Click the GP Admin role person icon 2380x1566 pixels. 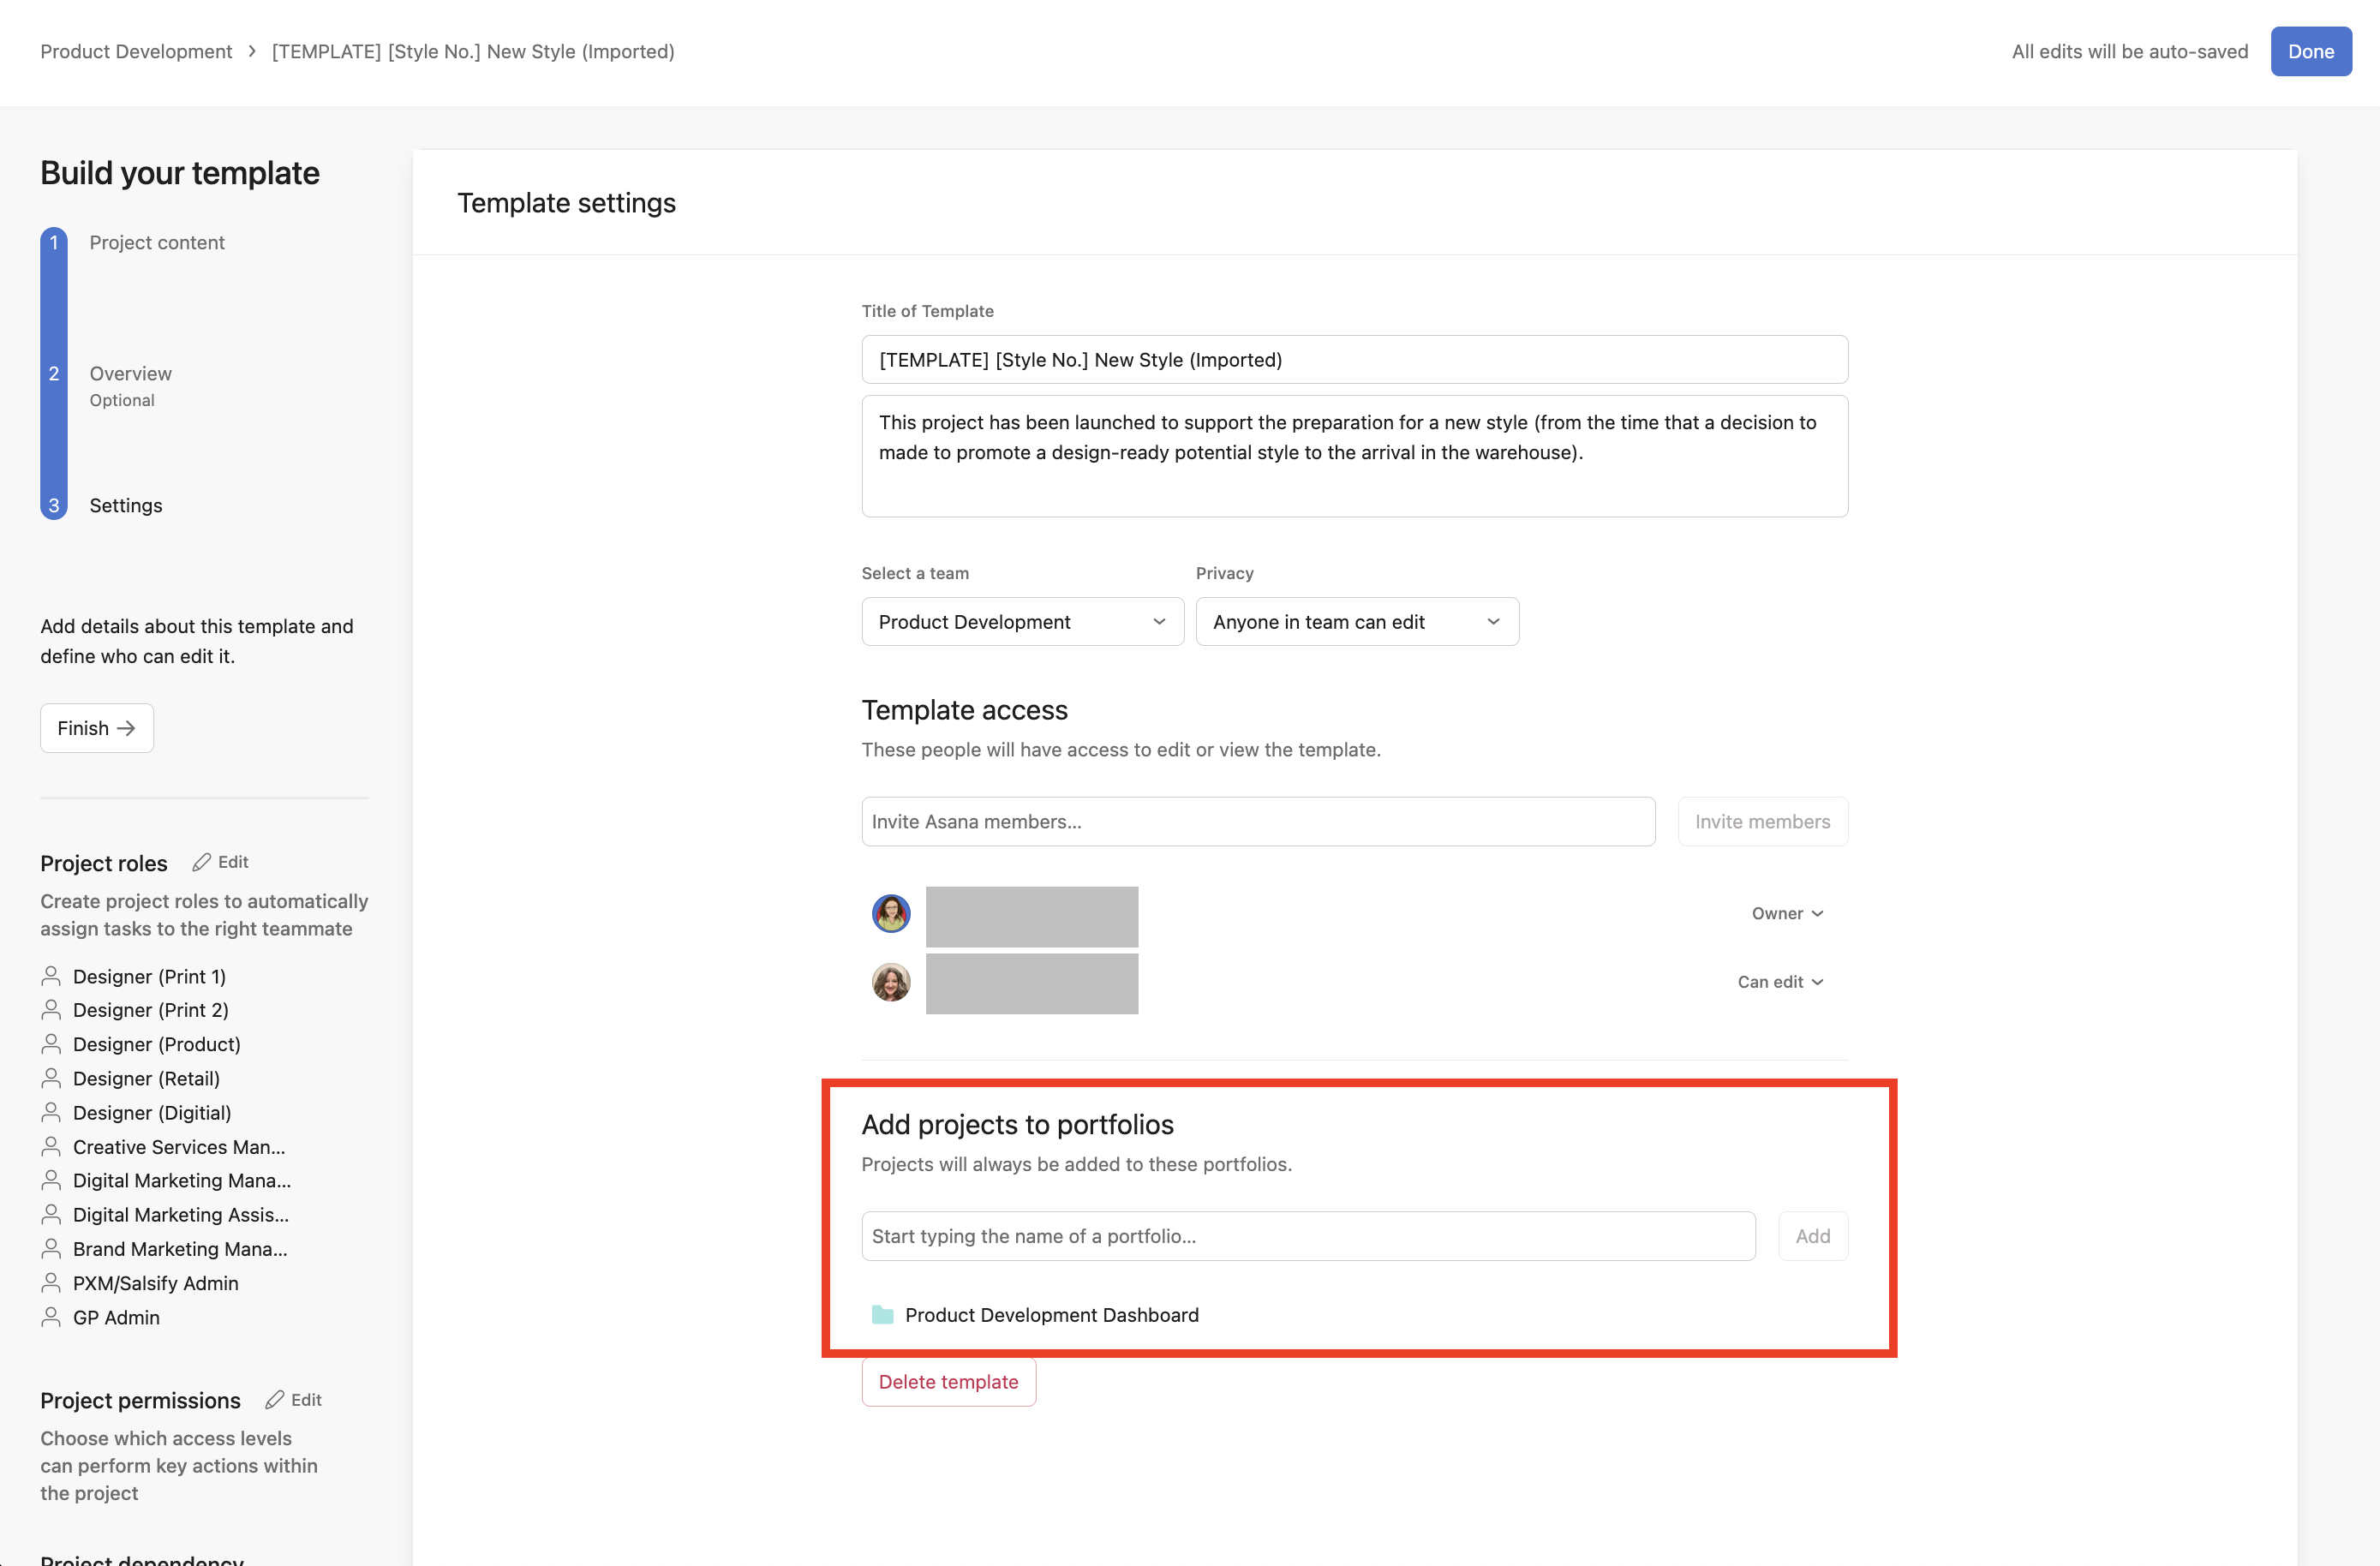pos(51,1317)
